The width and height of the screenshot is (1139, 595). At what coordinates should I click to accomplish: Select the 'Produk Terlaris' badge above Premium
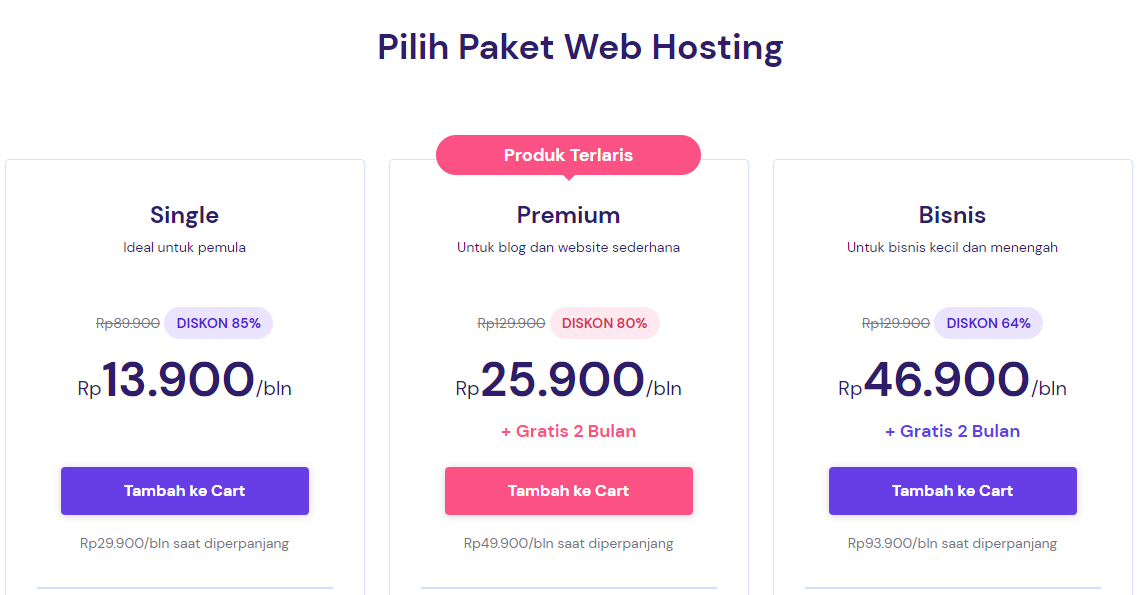click(x=568, y=155)
